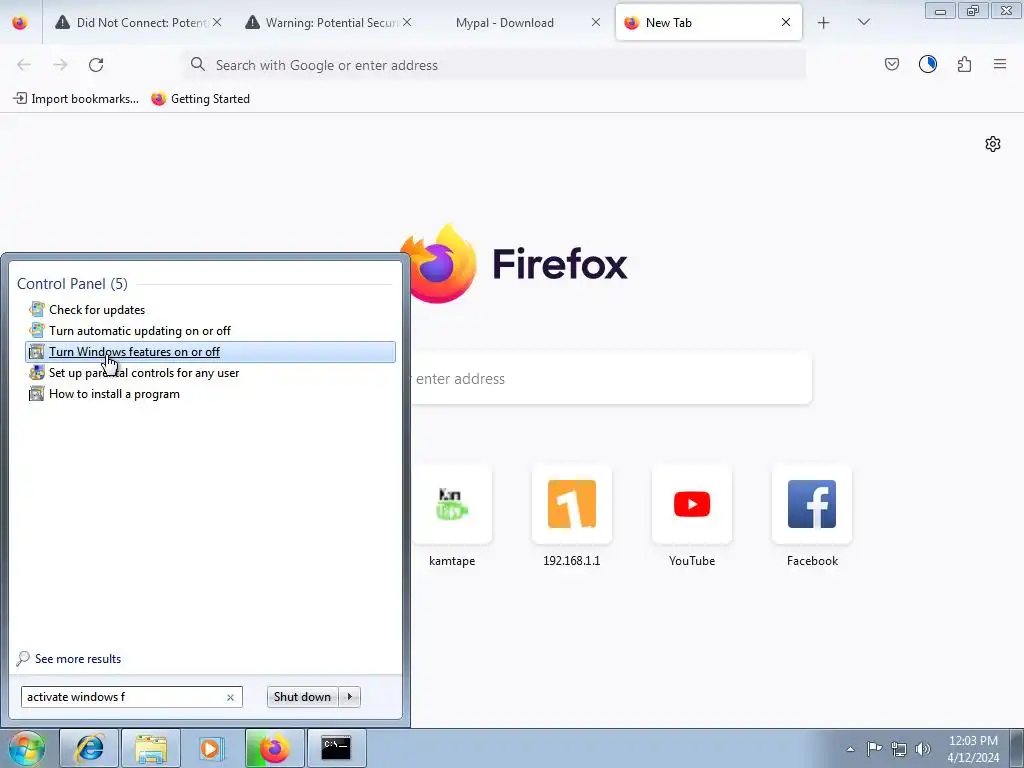This screenshot has width=1024, height=768.
Task: Go back using the back arrow
Action: (x=24, y=65)
